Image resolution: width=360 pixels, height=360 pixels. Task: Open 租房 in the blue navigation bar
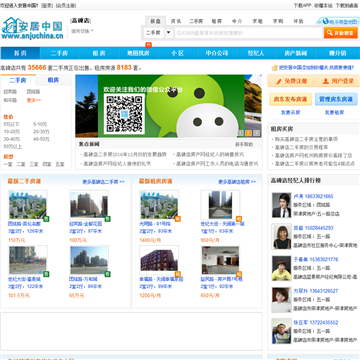click(99, 53)
